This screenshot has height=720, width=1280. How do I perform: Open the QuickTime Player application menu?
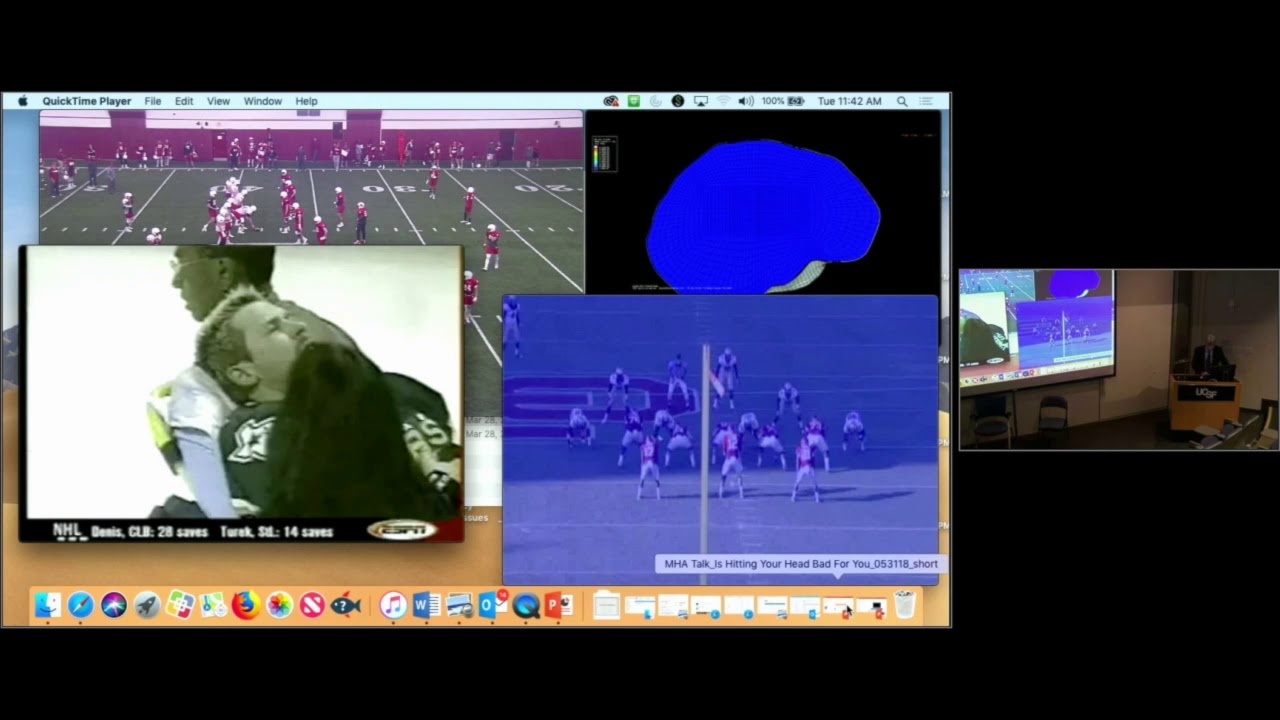pos(87,101)
